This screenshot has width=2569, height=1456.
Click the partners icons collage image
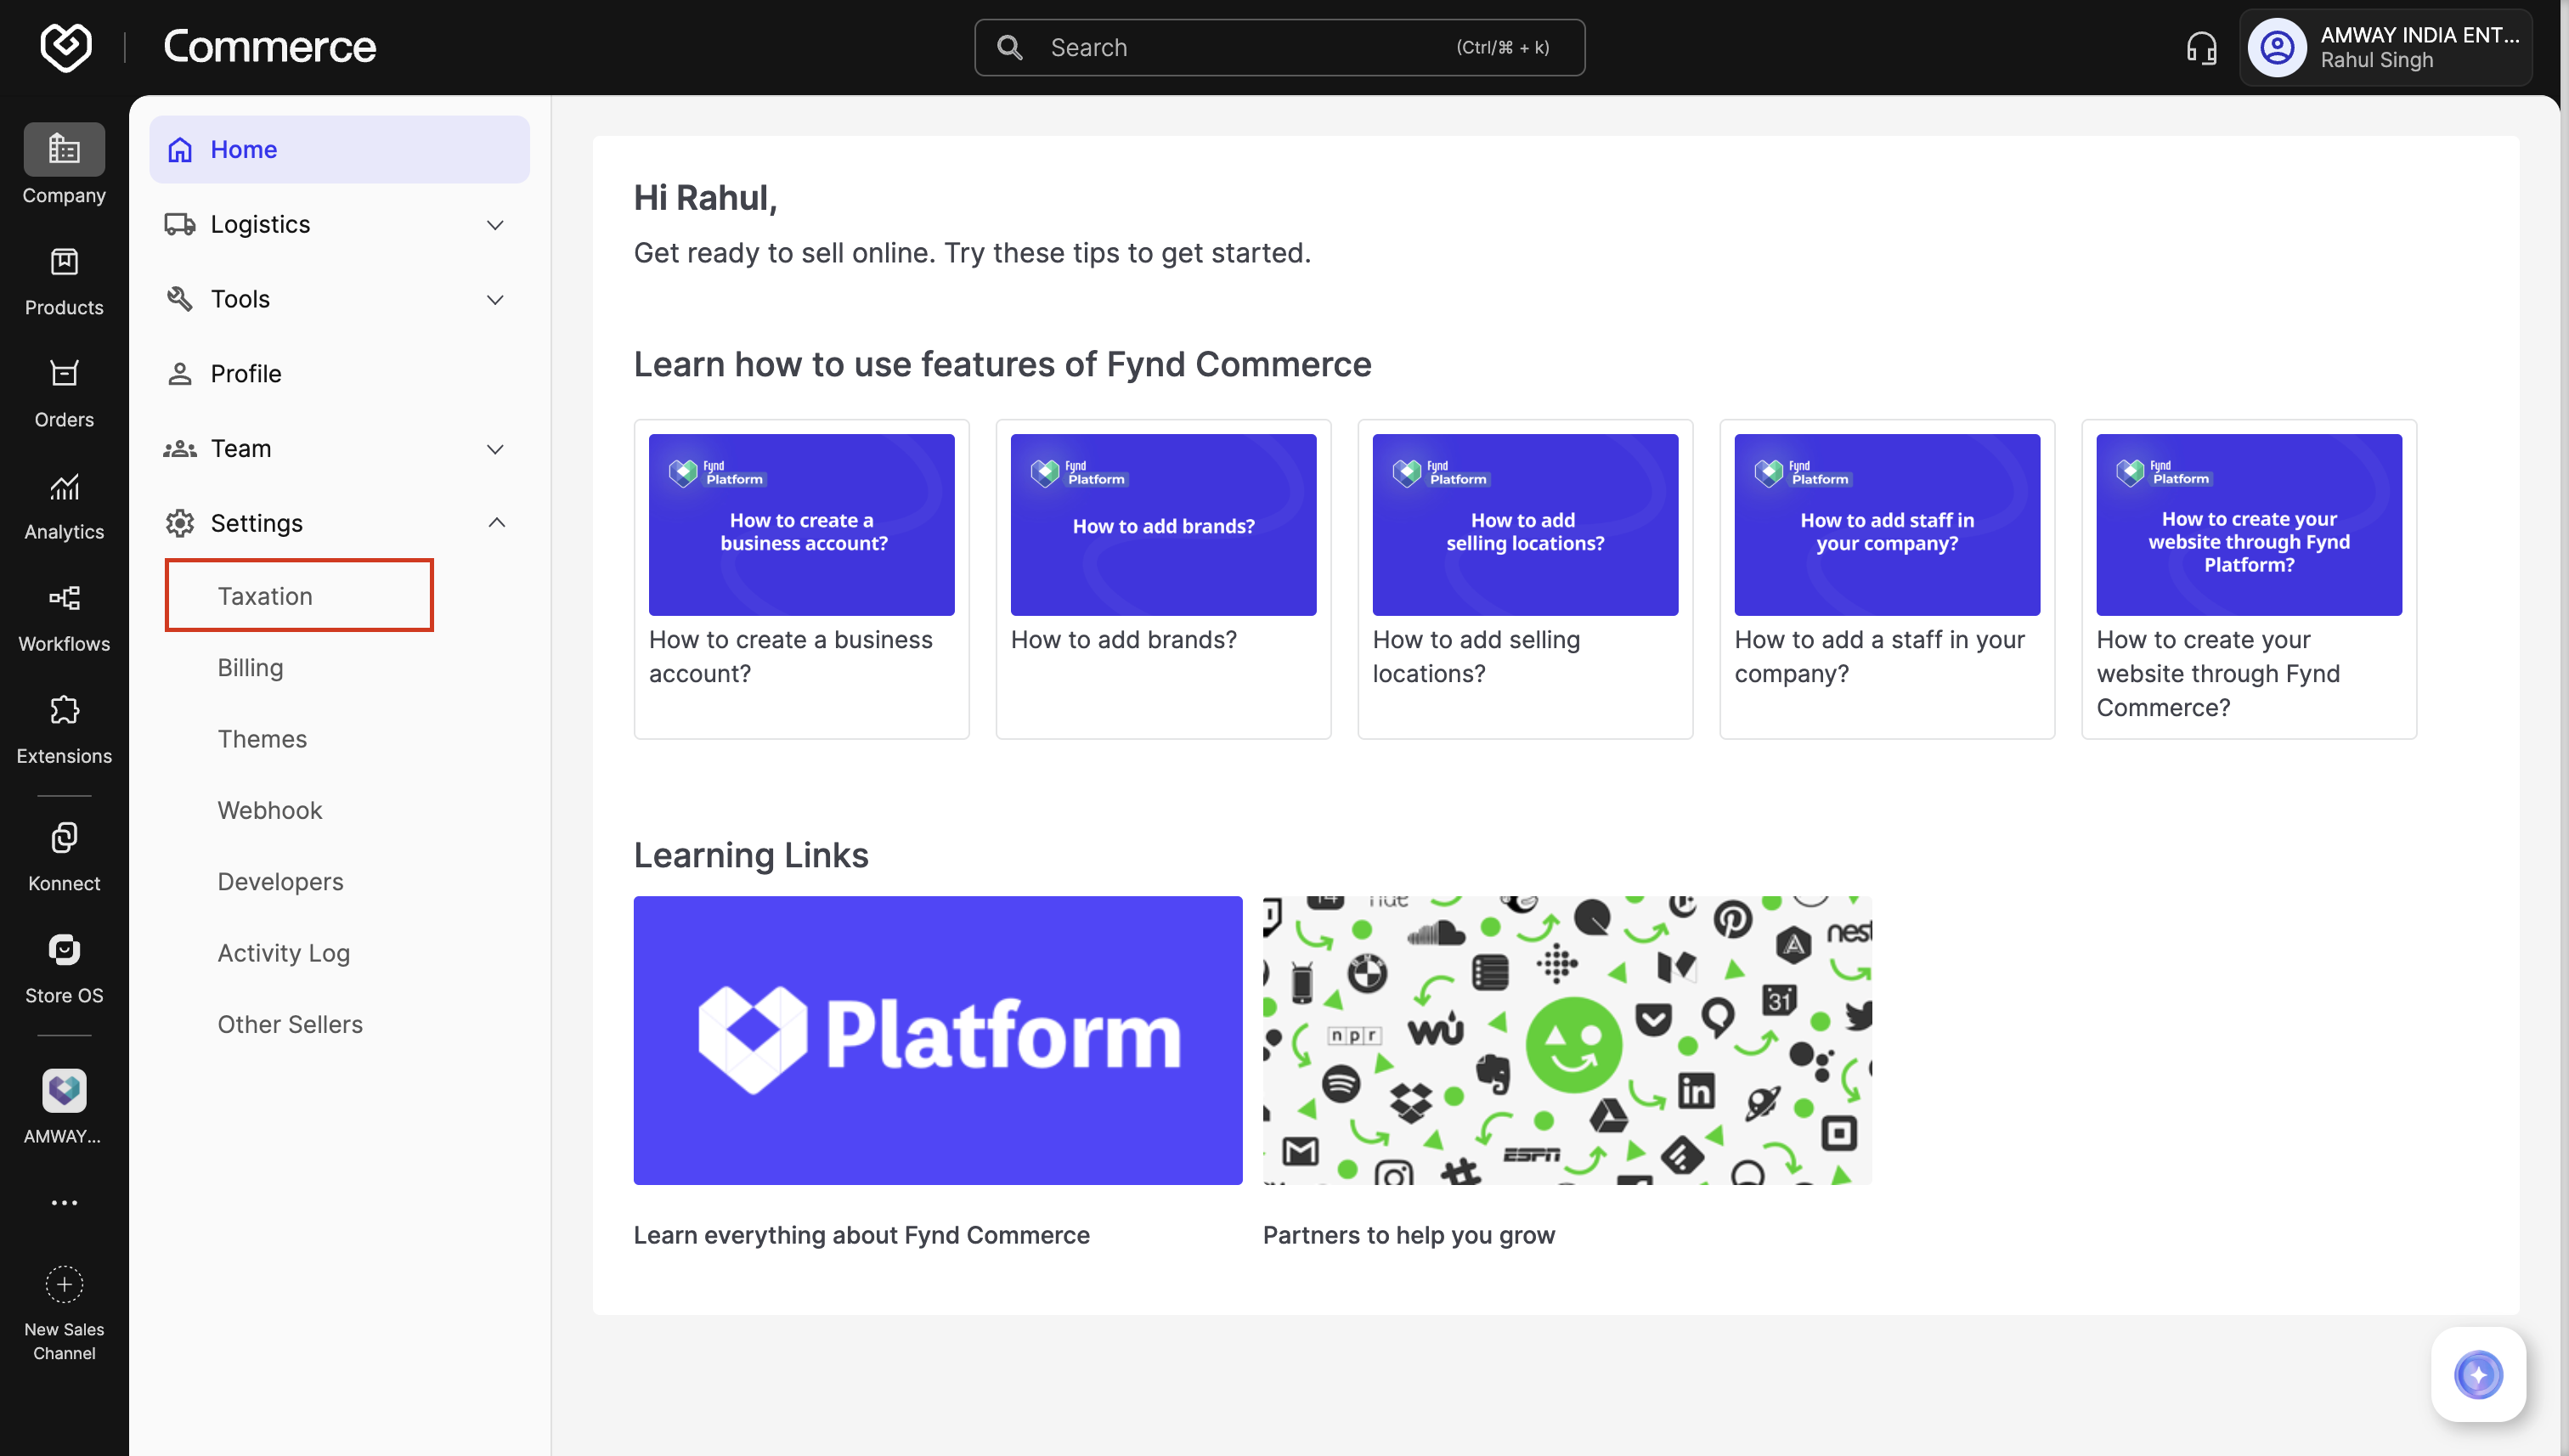pyautogui.click(x=1567, y=1040)
